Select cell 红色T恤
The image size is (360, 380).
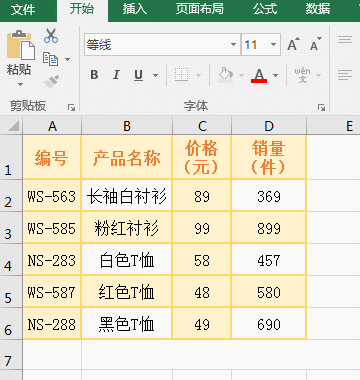click(127, 292)
